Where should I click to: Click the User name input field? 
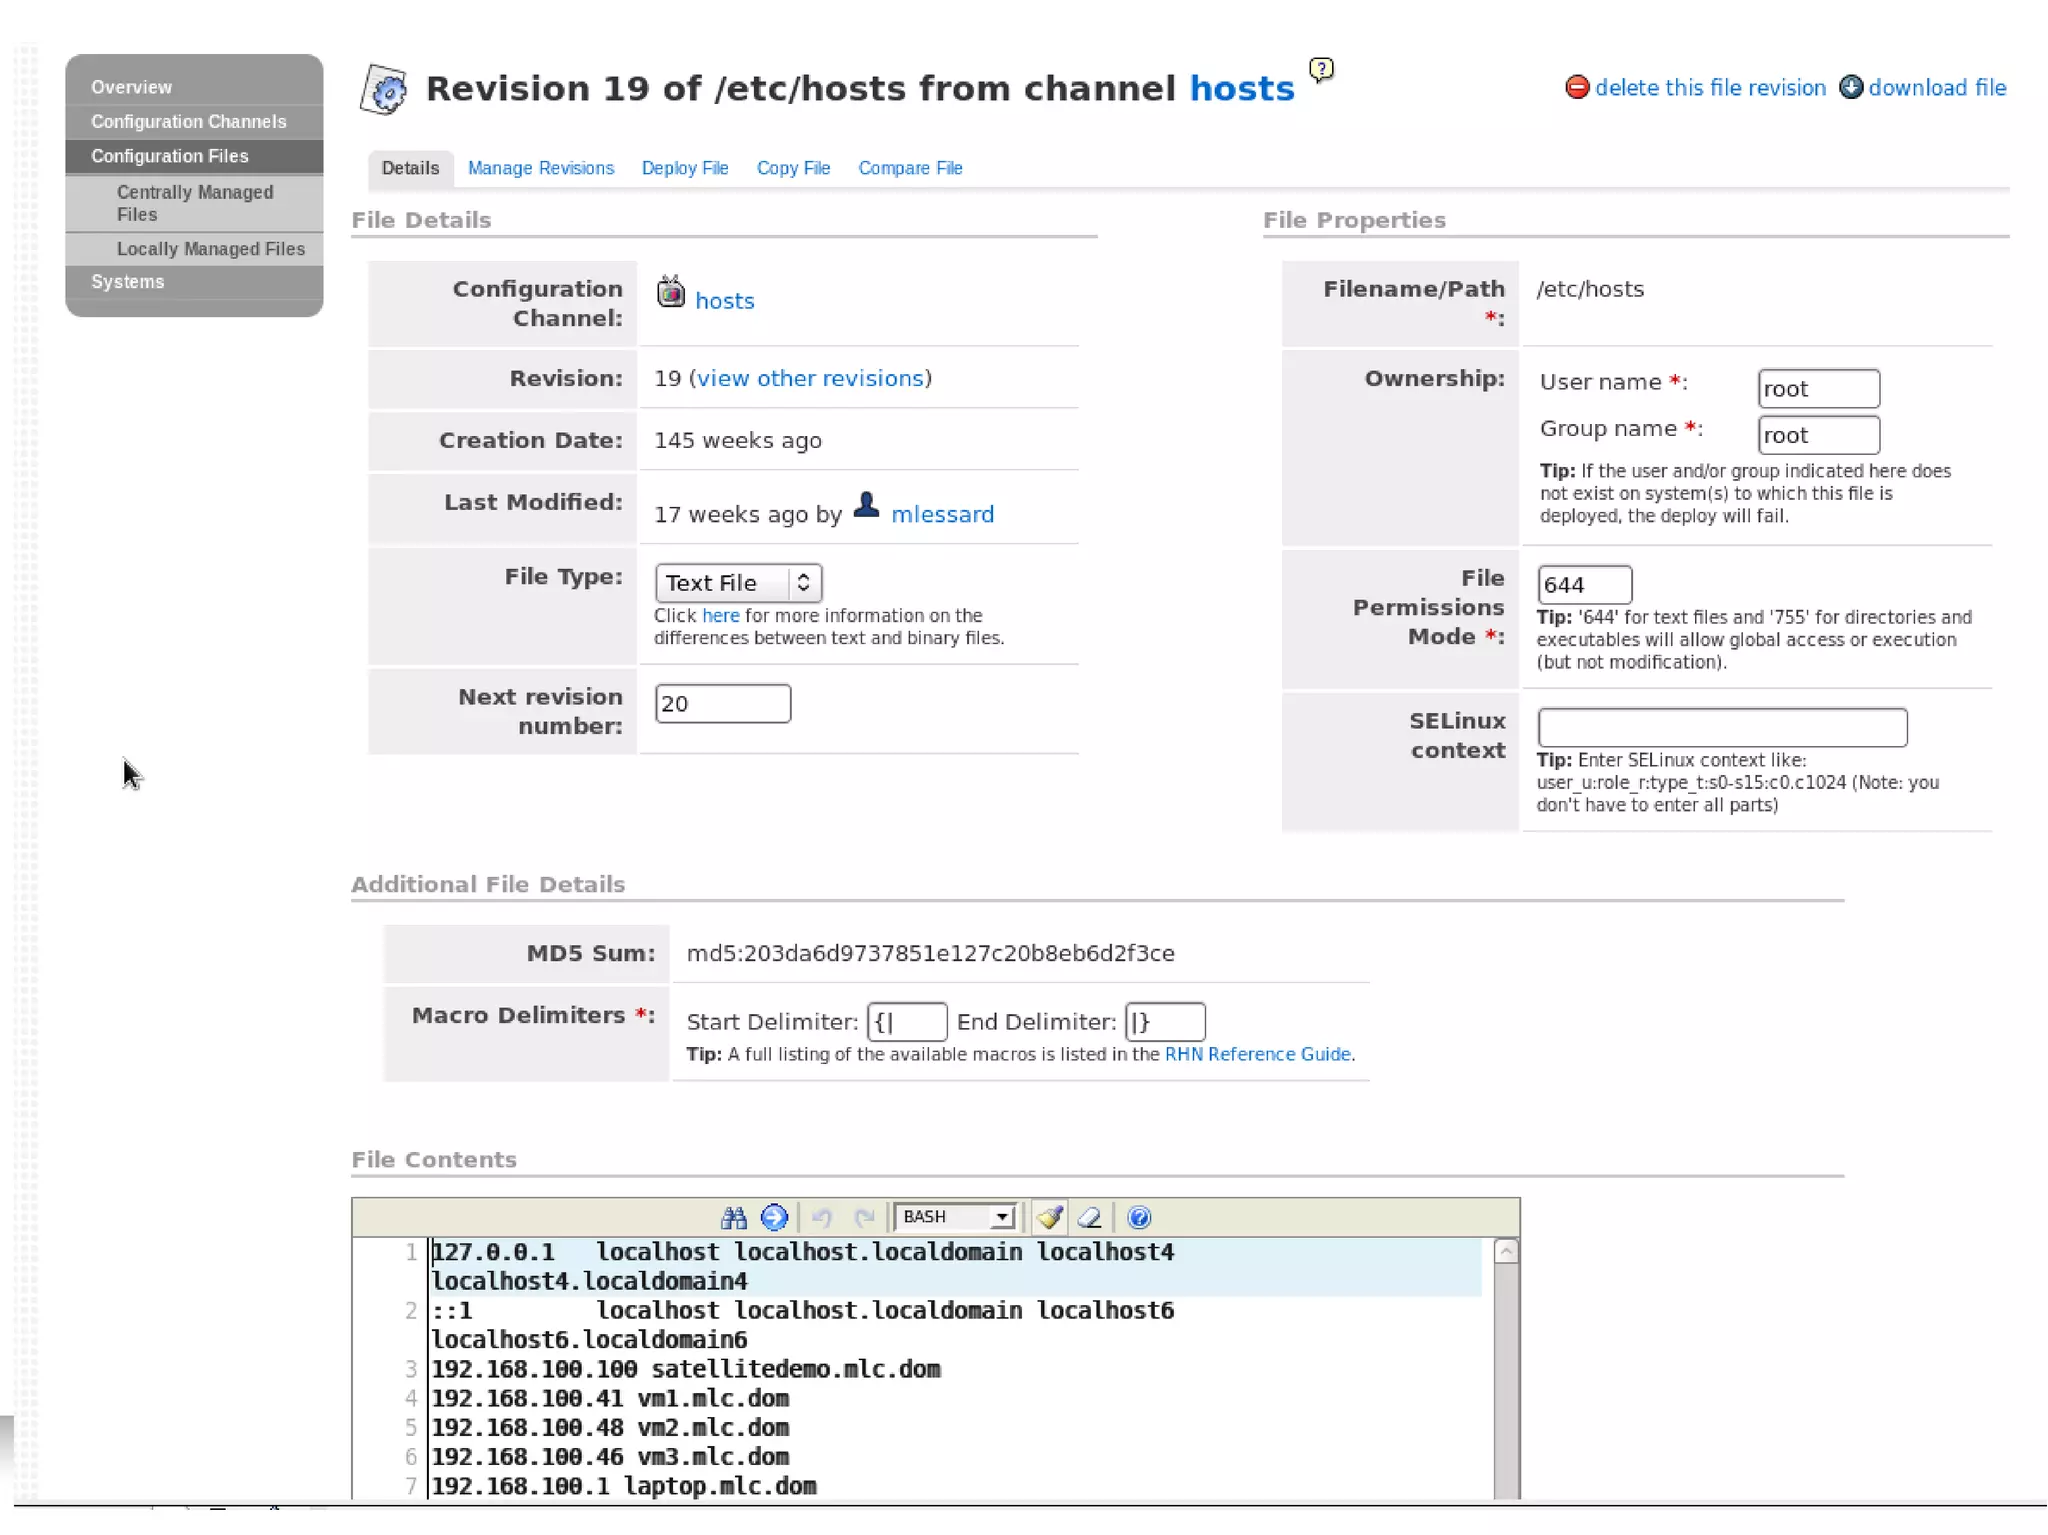click(1818, 389)
